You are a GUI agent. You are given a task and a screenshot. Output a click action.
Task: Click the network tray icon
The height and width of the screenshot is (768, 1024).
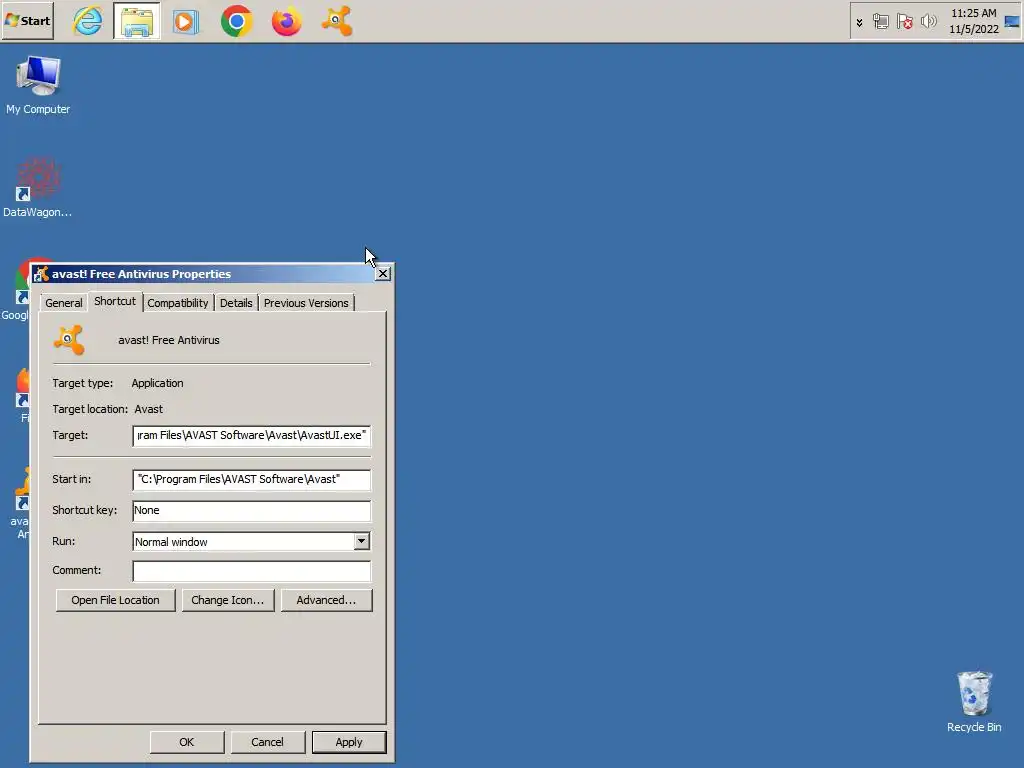(x=880, y=22)
